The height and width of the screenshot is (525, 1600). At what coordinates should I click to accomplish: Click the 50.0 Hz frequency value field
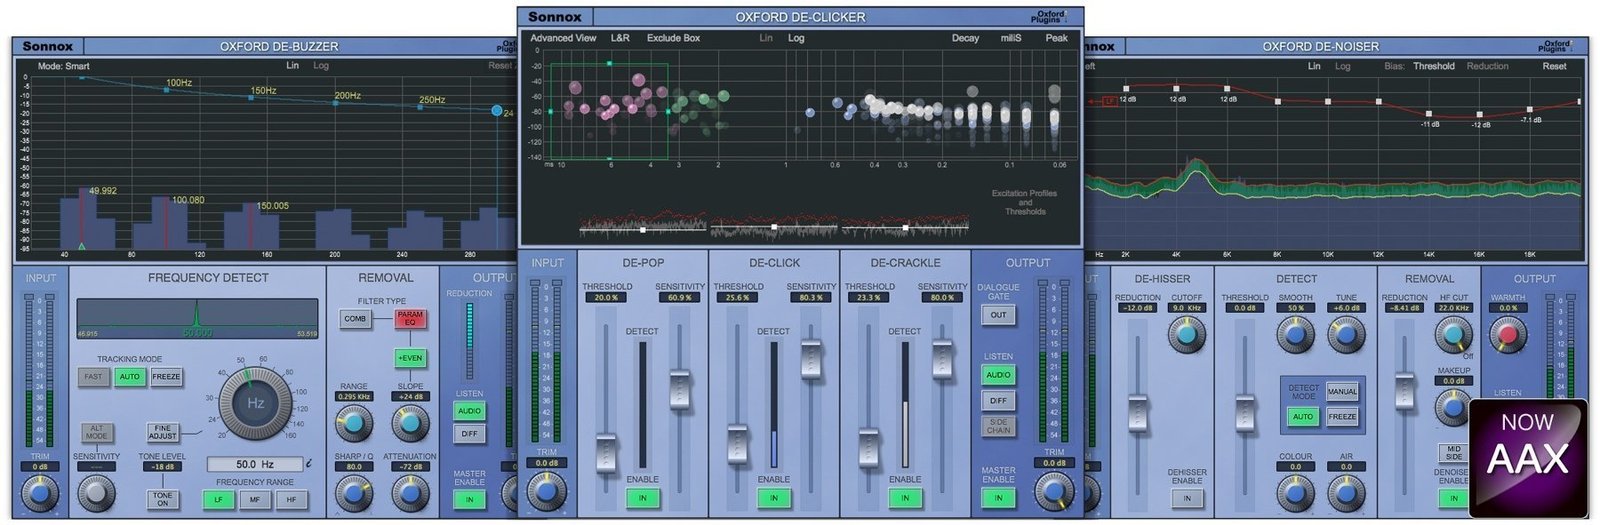255,464
